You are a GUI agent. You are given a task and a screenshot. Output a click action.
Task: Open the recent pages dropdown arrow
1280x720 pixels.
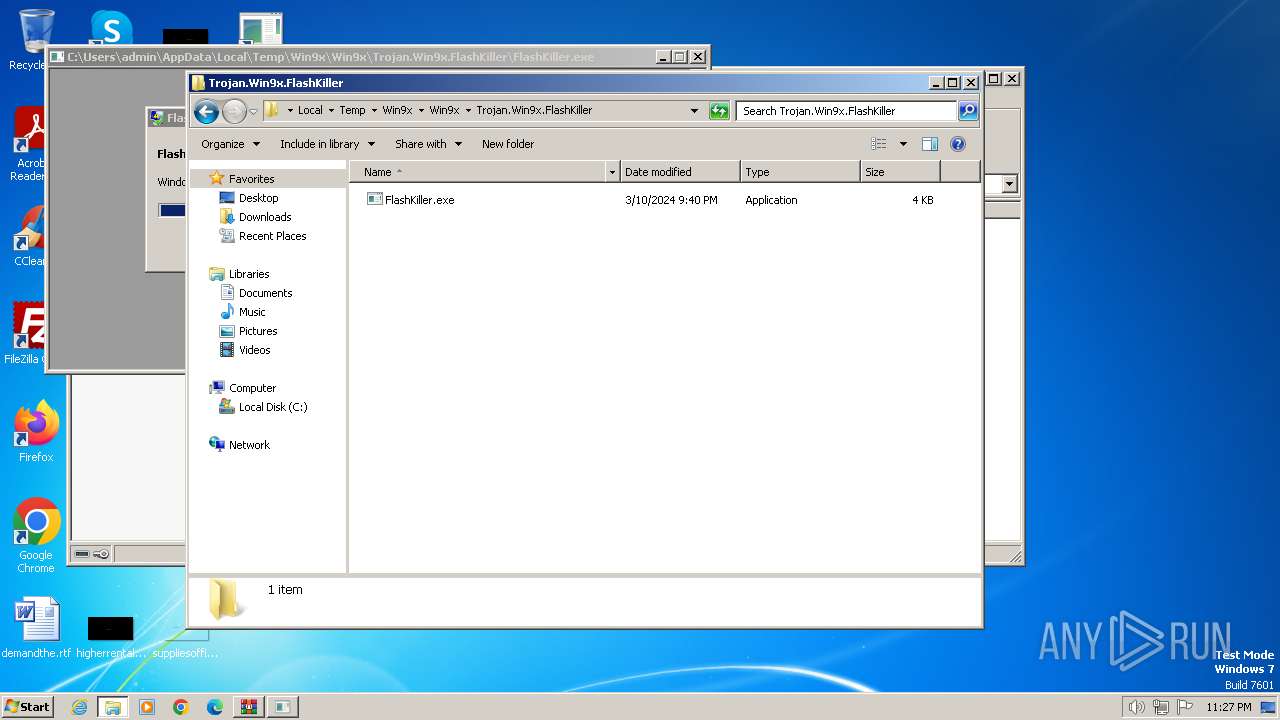click(253, 111)
